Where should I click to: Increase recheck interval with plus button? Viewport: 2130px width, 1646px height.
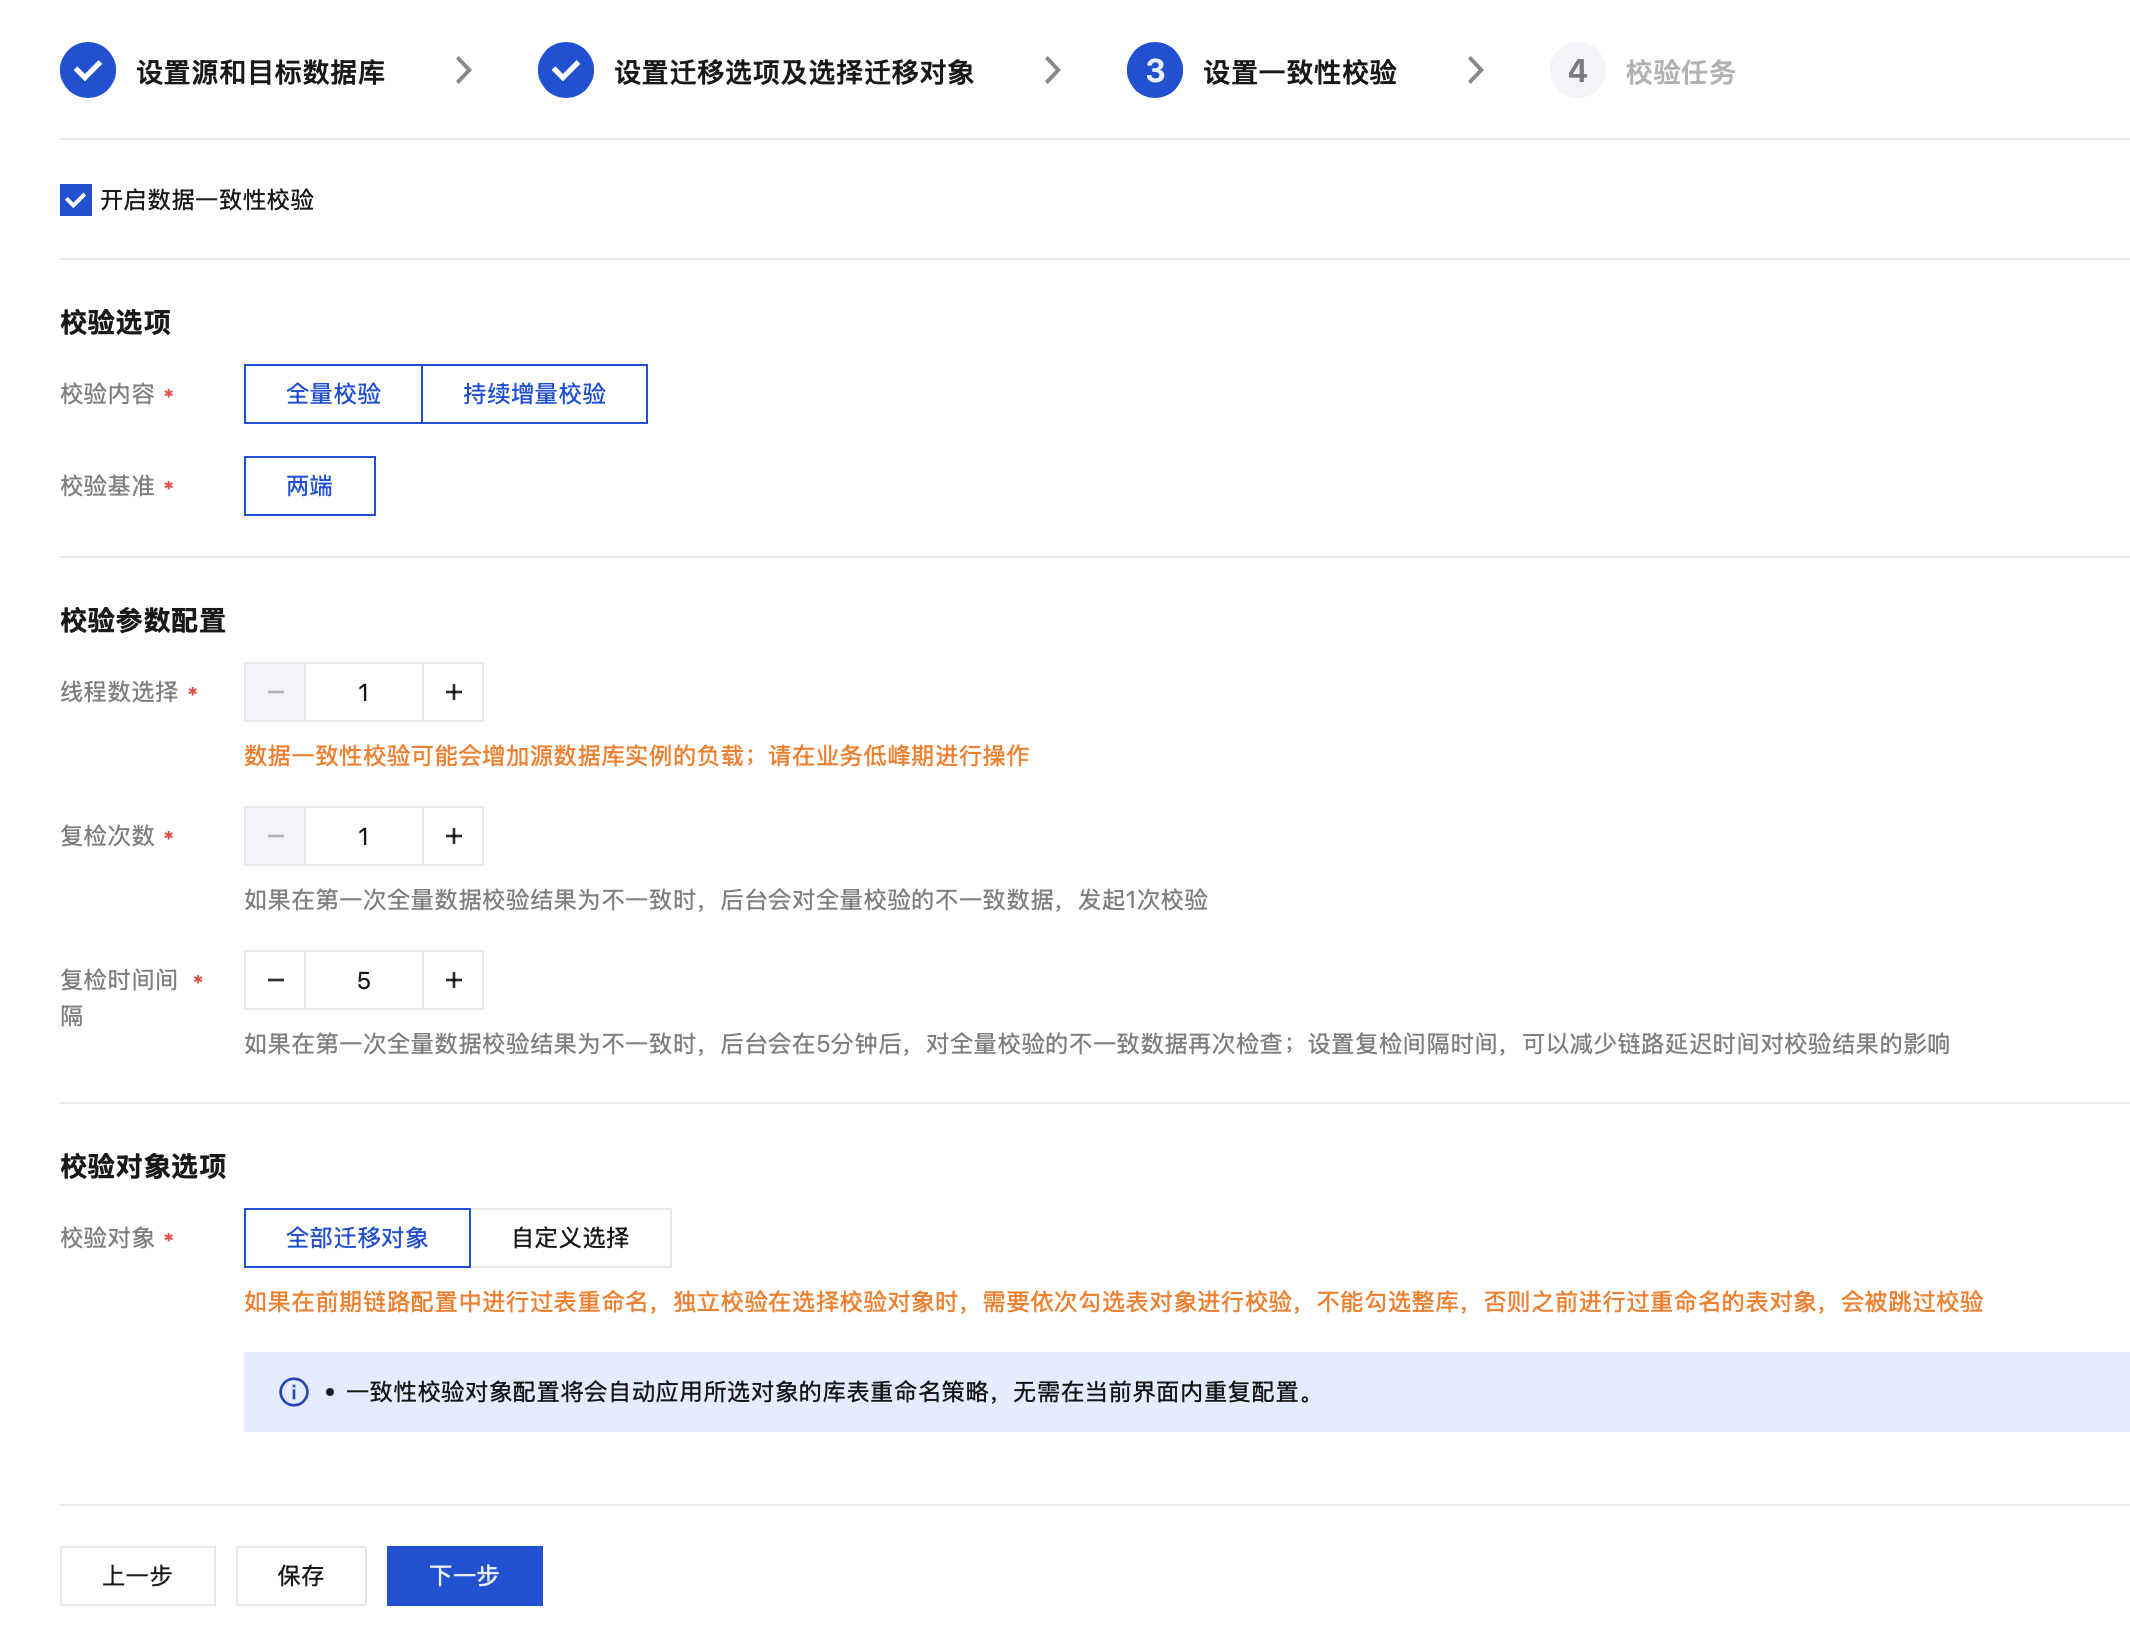(x=453, y=980)
